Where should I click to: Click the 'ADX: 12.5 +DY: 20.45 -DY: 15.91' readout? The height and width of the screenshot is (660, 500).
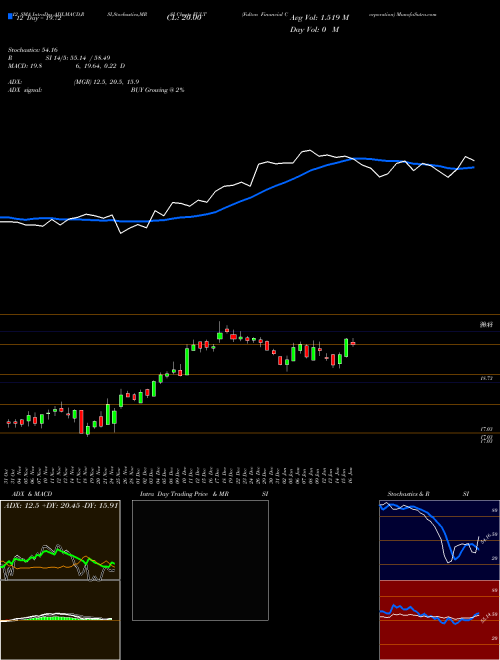[61, 505]
